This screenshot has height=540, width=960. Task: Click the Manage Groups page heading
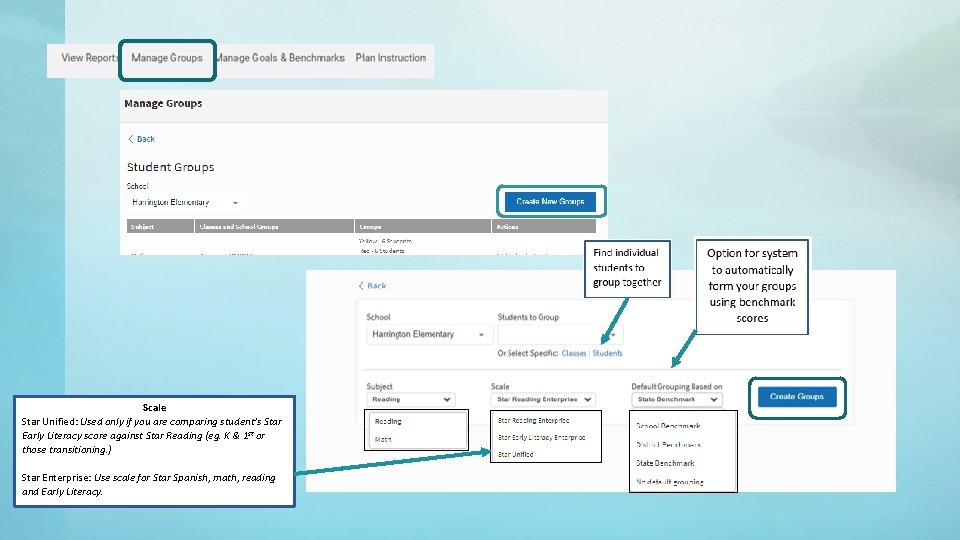(163, 103)
